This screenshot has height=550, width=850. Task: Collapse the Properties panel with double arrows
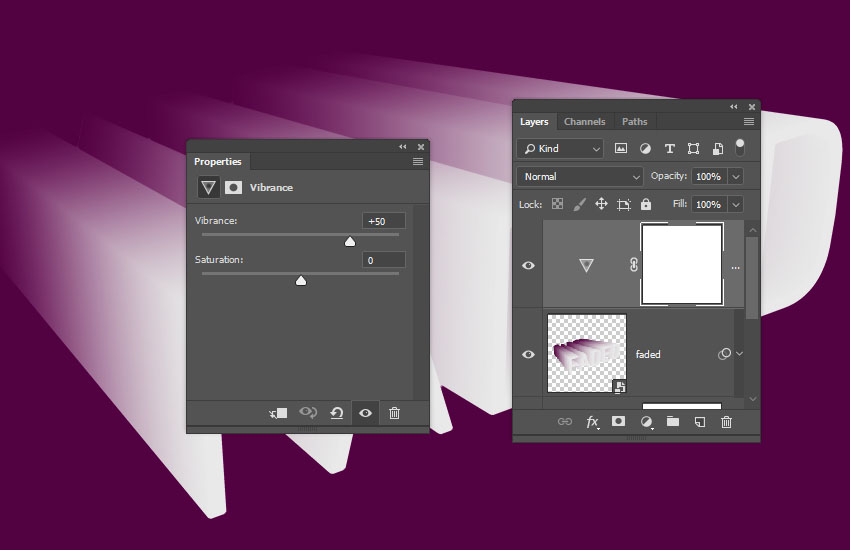tap(403, 147)
